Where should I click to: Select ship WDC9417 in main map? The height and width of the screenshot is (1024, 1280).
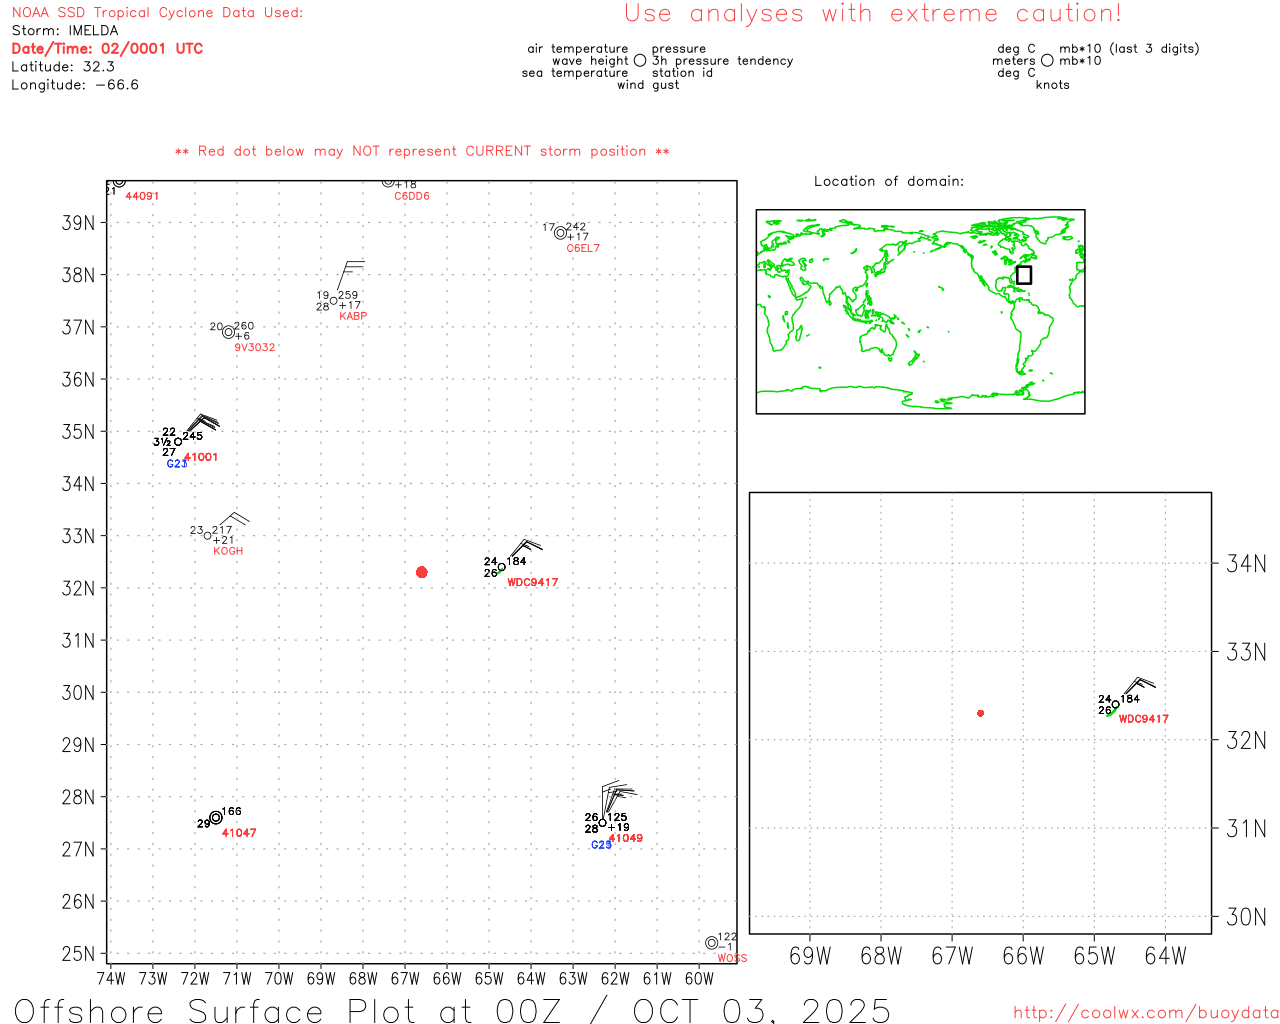click(502, 567)
